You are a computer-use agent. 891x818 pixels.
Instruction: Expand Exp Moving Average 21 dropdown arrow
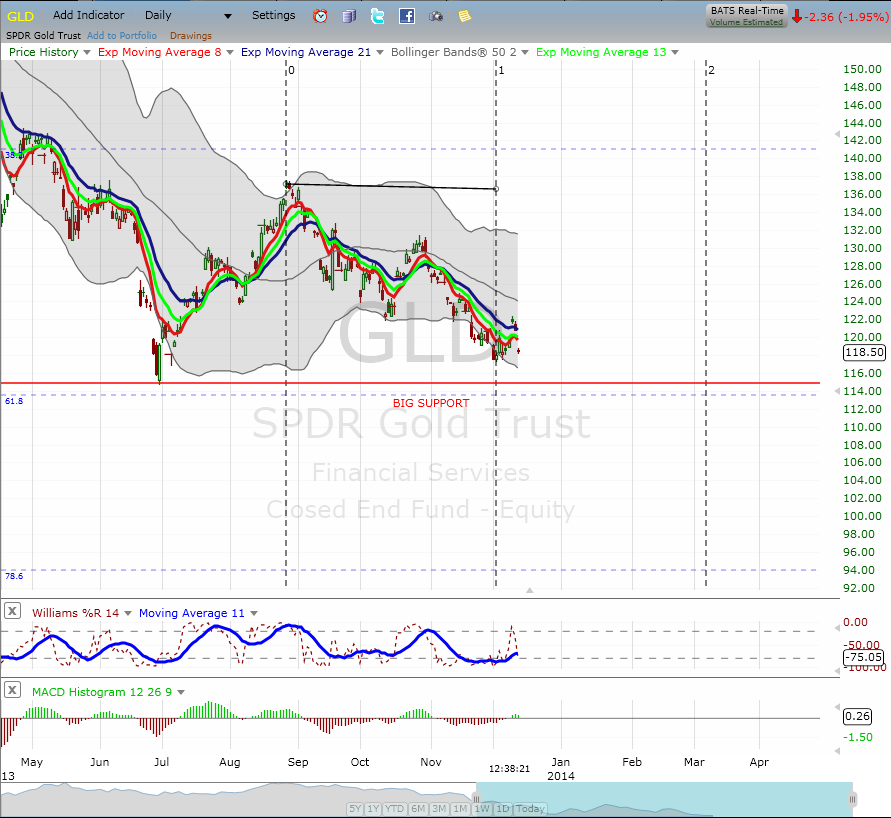click(380, 52)
